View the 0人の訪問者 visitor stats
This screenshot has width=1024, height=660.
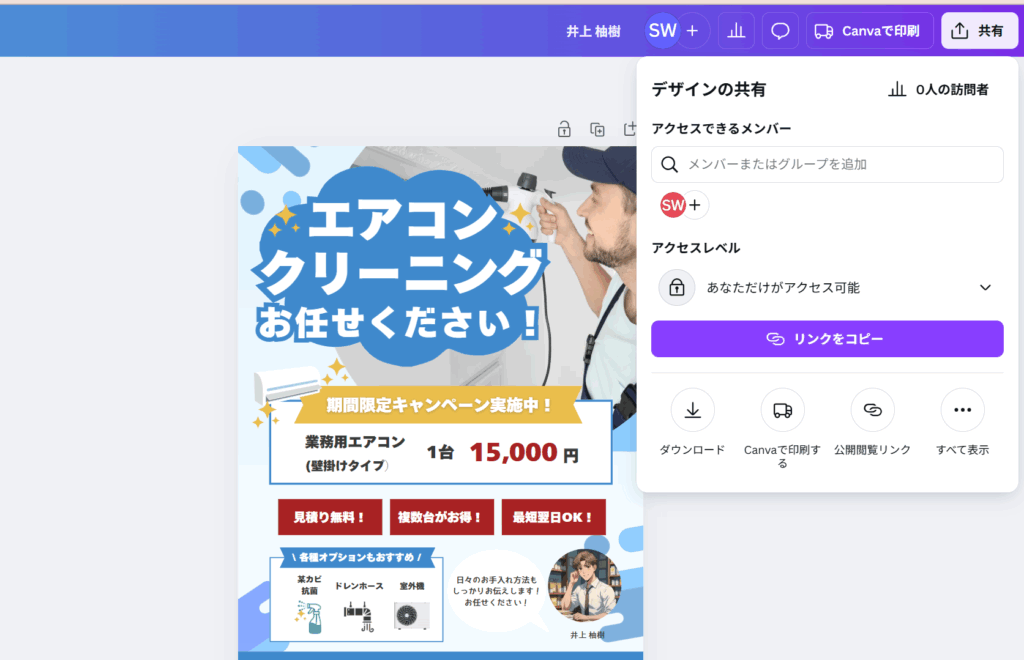[938, 89]
